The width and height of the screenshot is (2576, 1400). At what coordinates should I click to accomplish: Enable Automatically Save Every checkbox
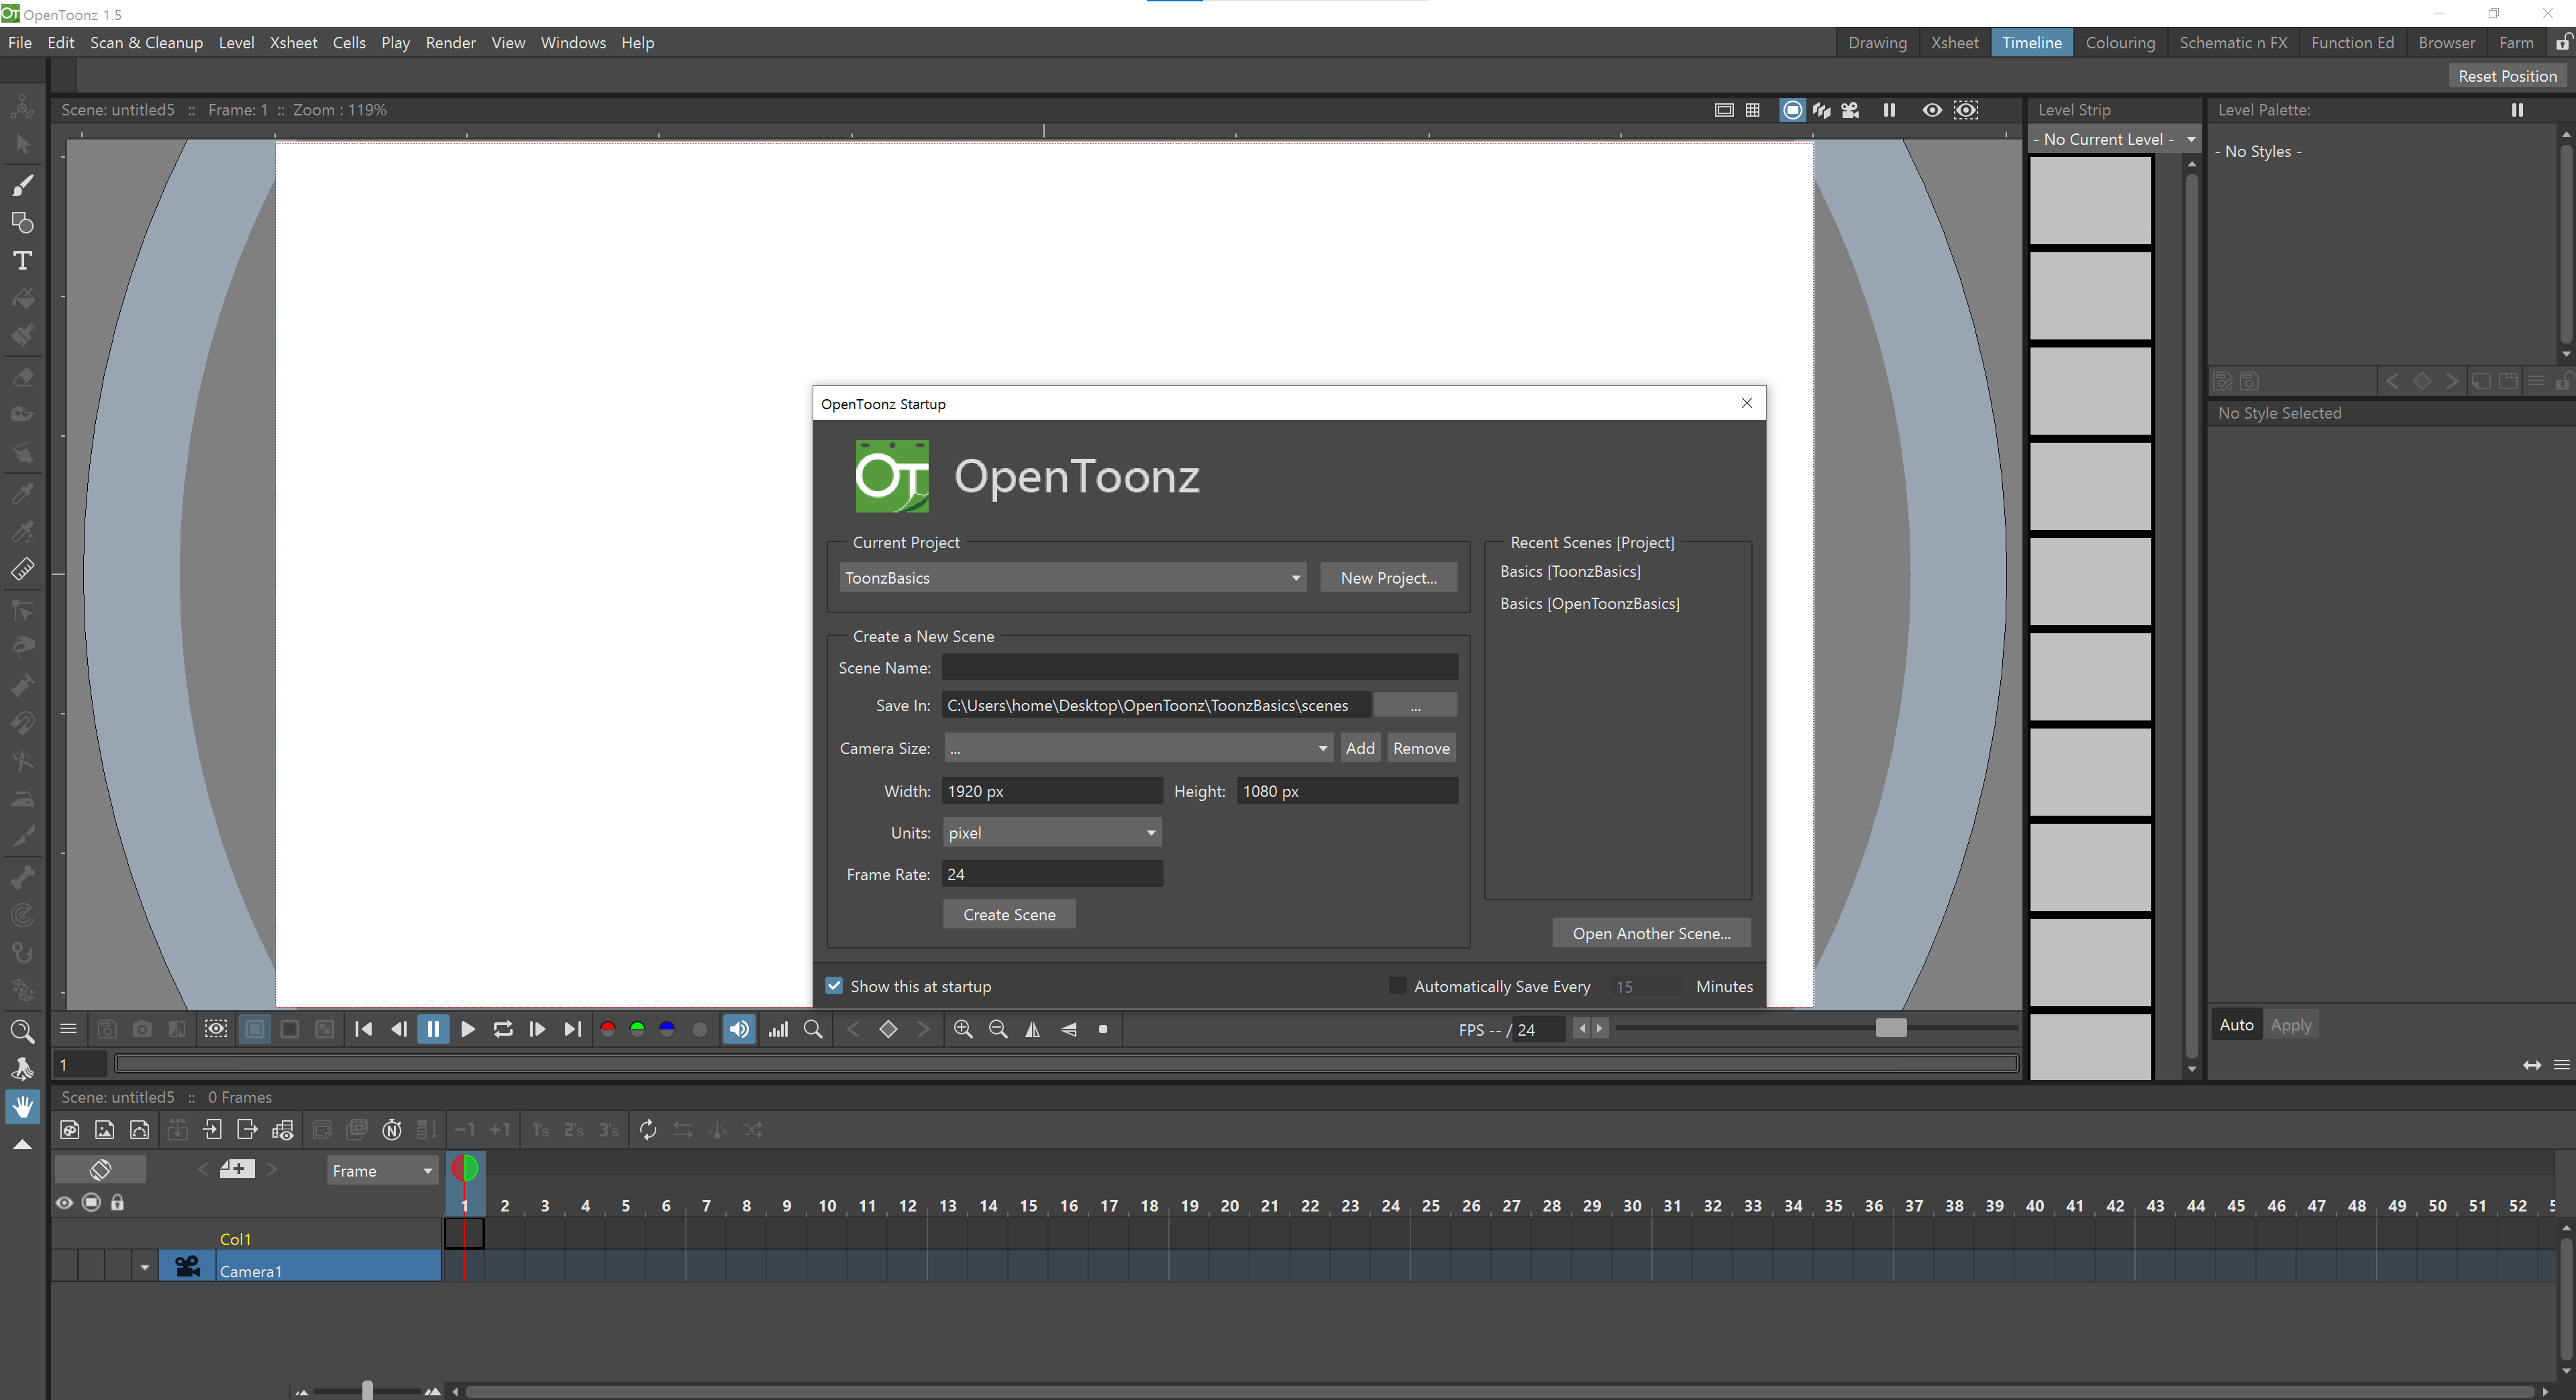pyautogui.click(x=1397, y=986)
